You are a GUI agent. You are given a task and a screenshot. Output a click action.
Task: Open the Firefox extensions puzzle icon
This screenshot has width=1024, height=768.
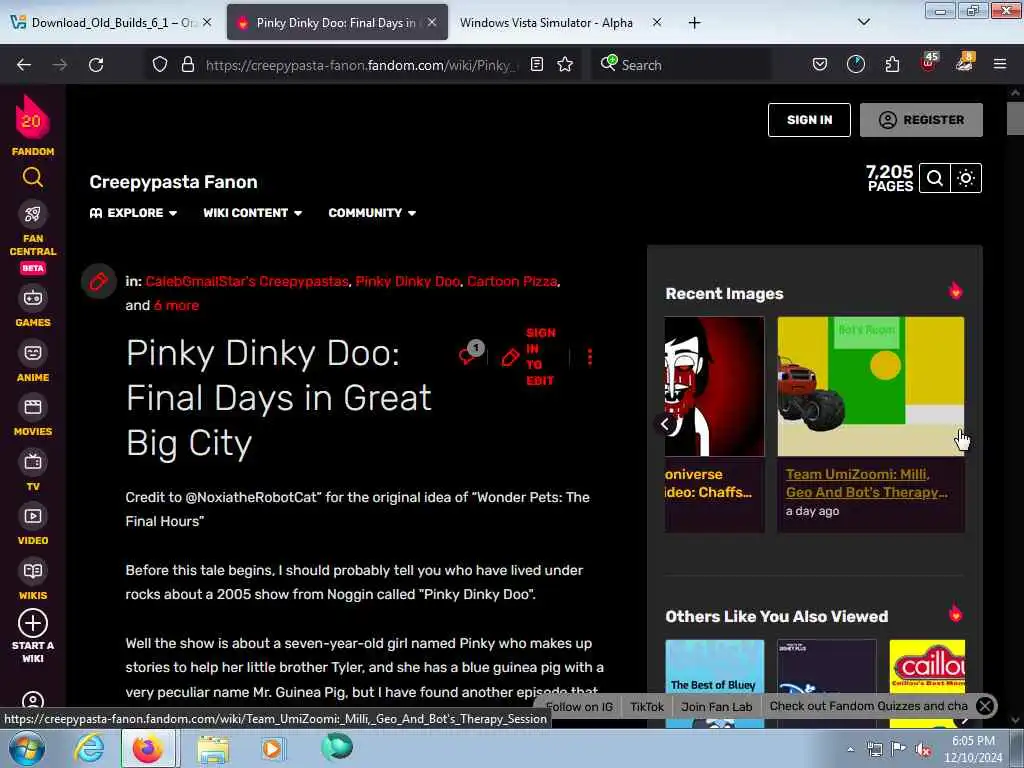coord(892,64)
